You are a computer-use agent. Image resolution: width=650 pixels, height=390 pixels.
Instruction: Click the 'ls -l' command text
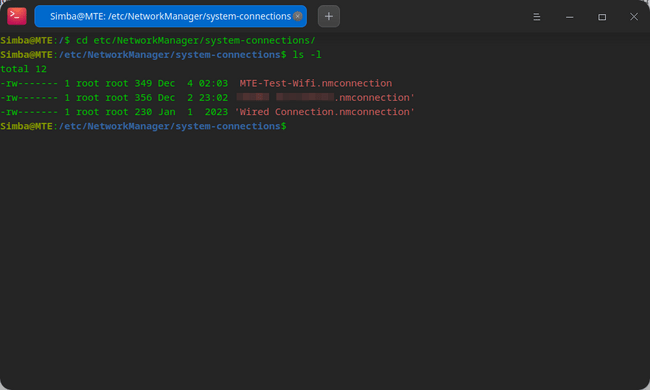click(307, 55)
